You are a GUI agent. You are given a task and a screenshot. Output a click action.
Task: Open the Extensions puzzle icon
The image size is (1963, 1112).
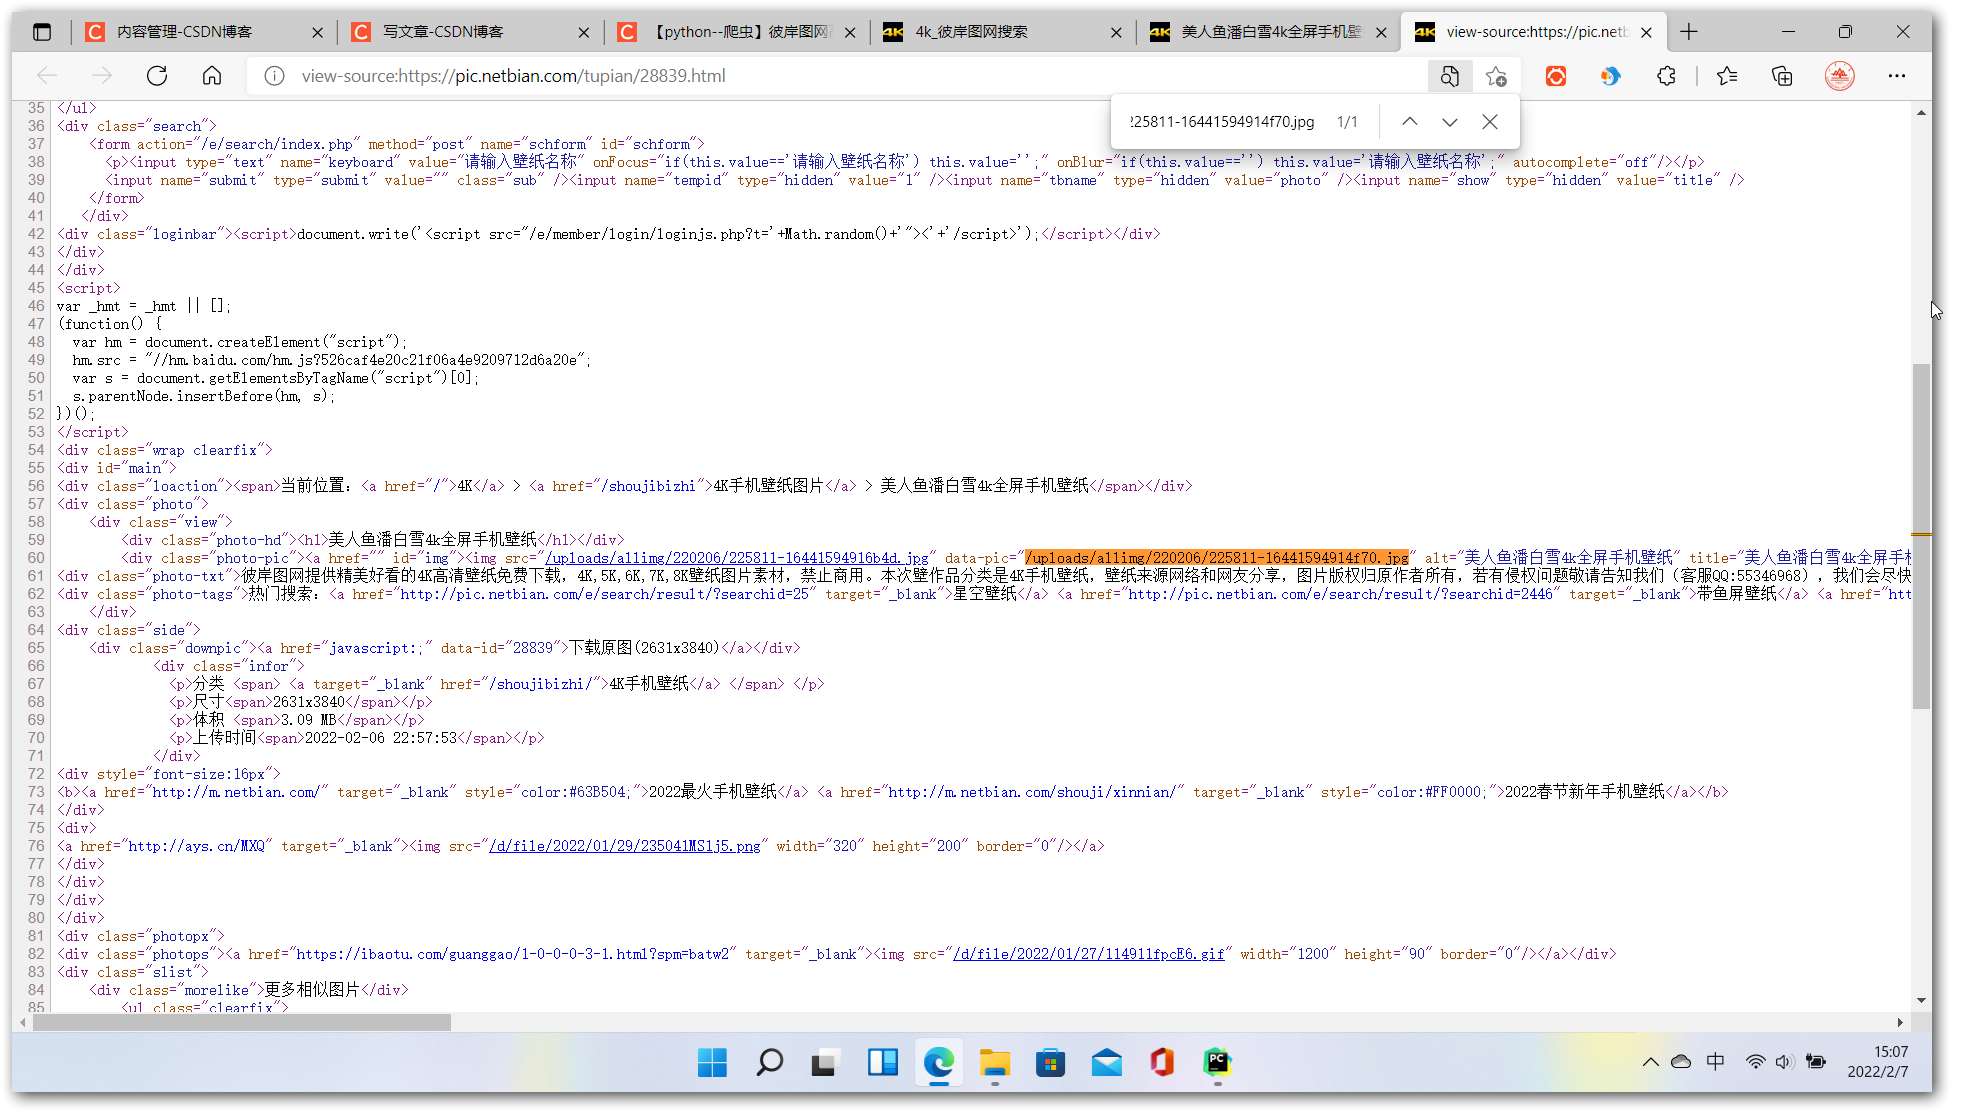[1666, 76]
